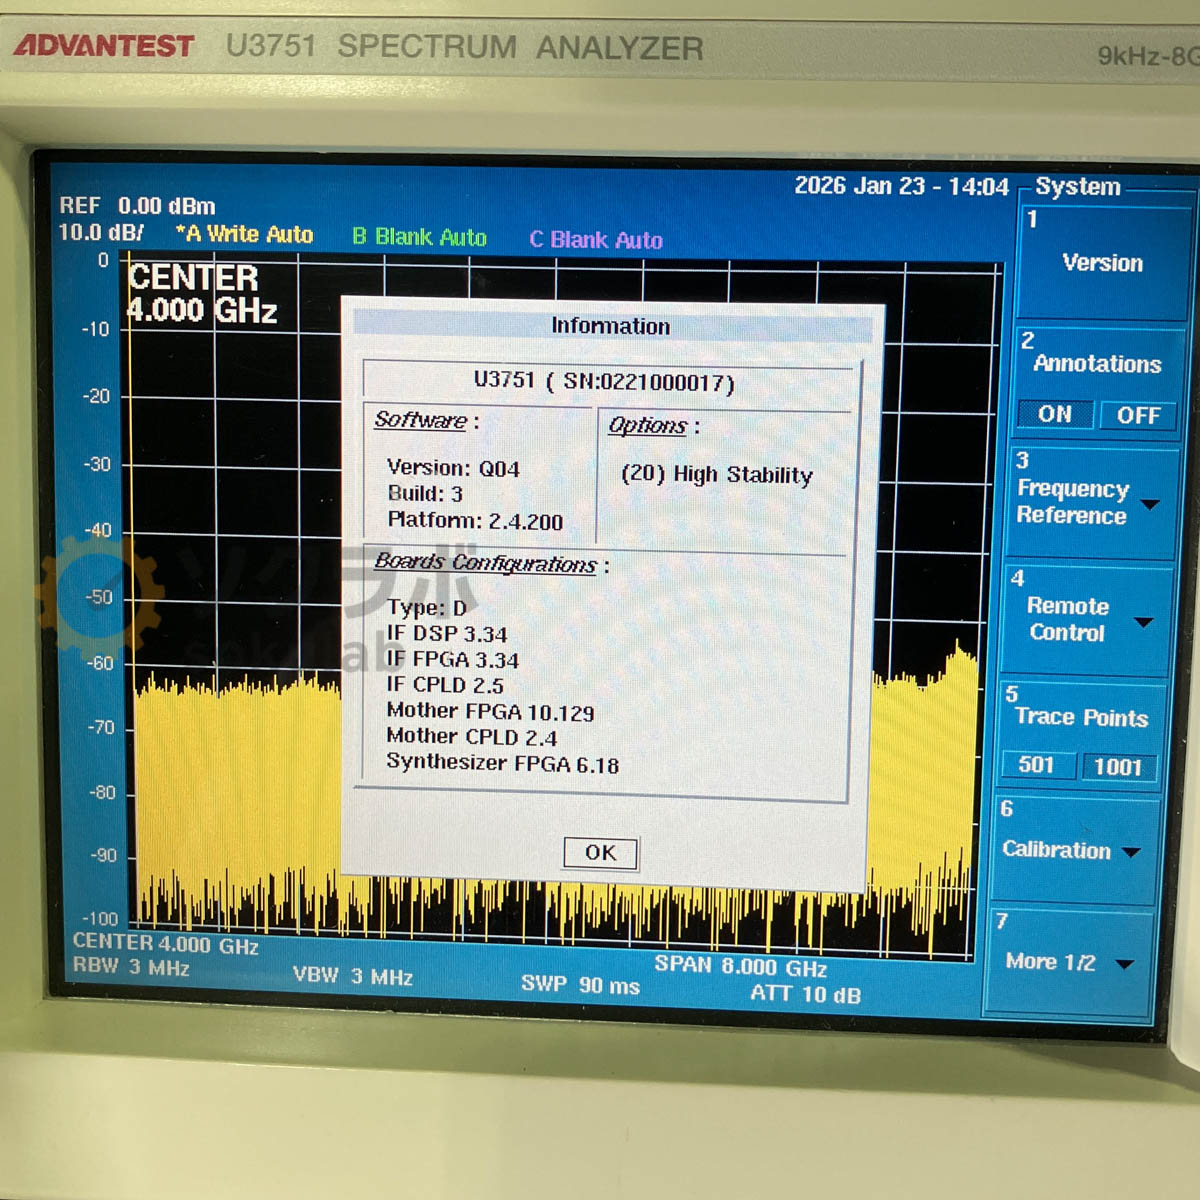Open the Remote Control submenu arrow
The height and width of the screenshot is (1200, 1200).
click(1144, 622)
